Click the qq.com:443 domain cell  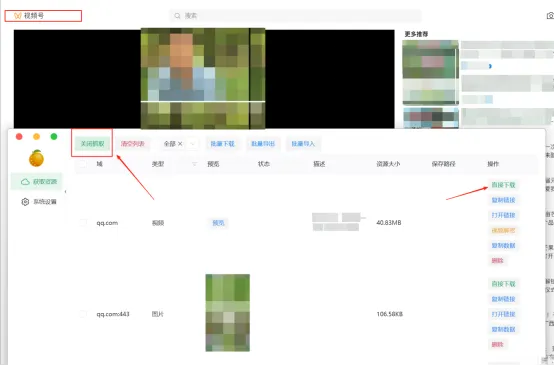[113, 314]
